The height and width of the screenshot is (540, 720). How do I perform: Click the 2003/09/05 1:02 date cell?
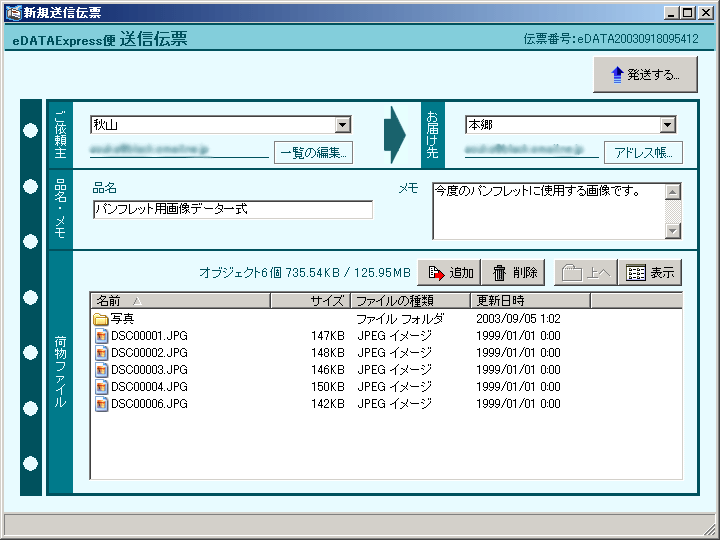pos(518,319)
